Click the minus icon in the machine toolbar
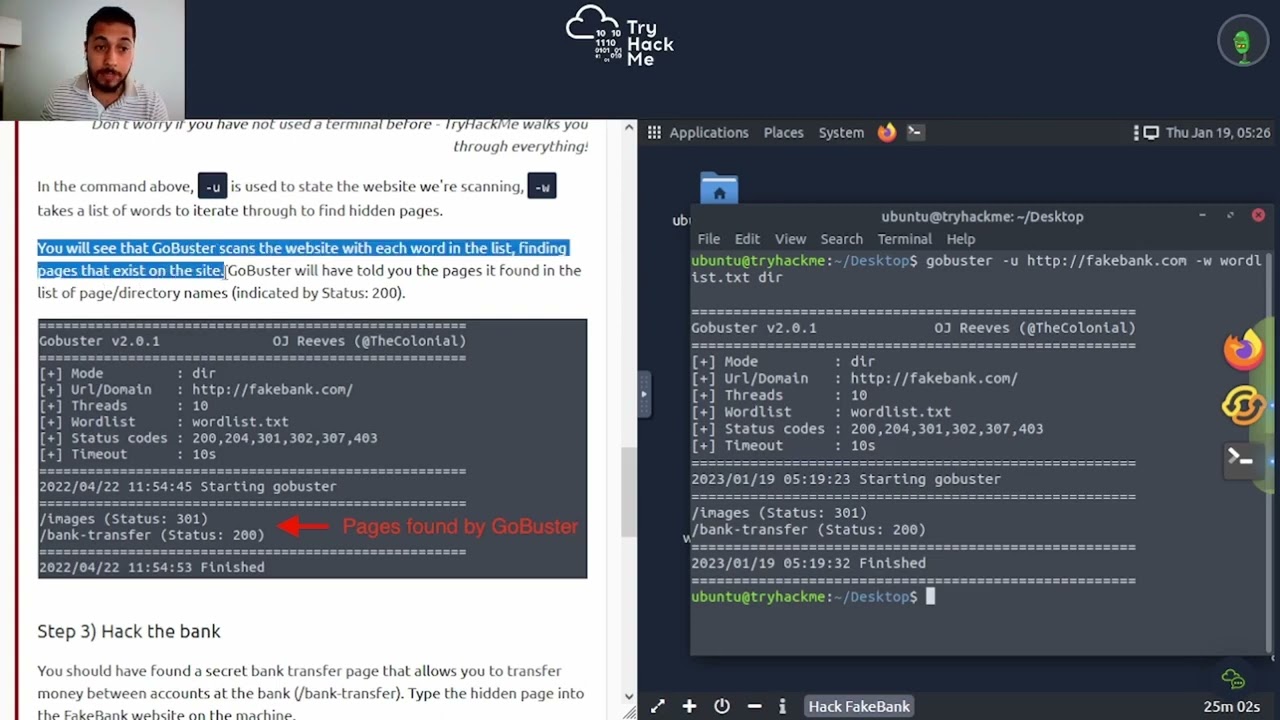1280x720 pixels. pos(754,706)
